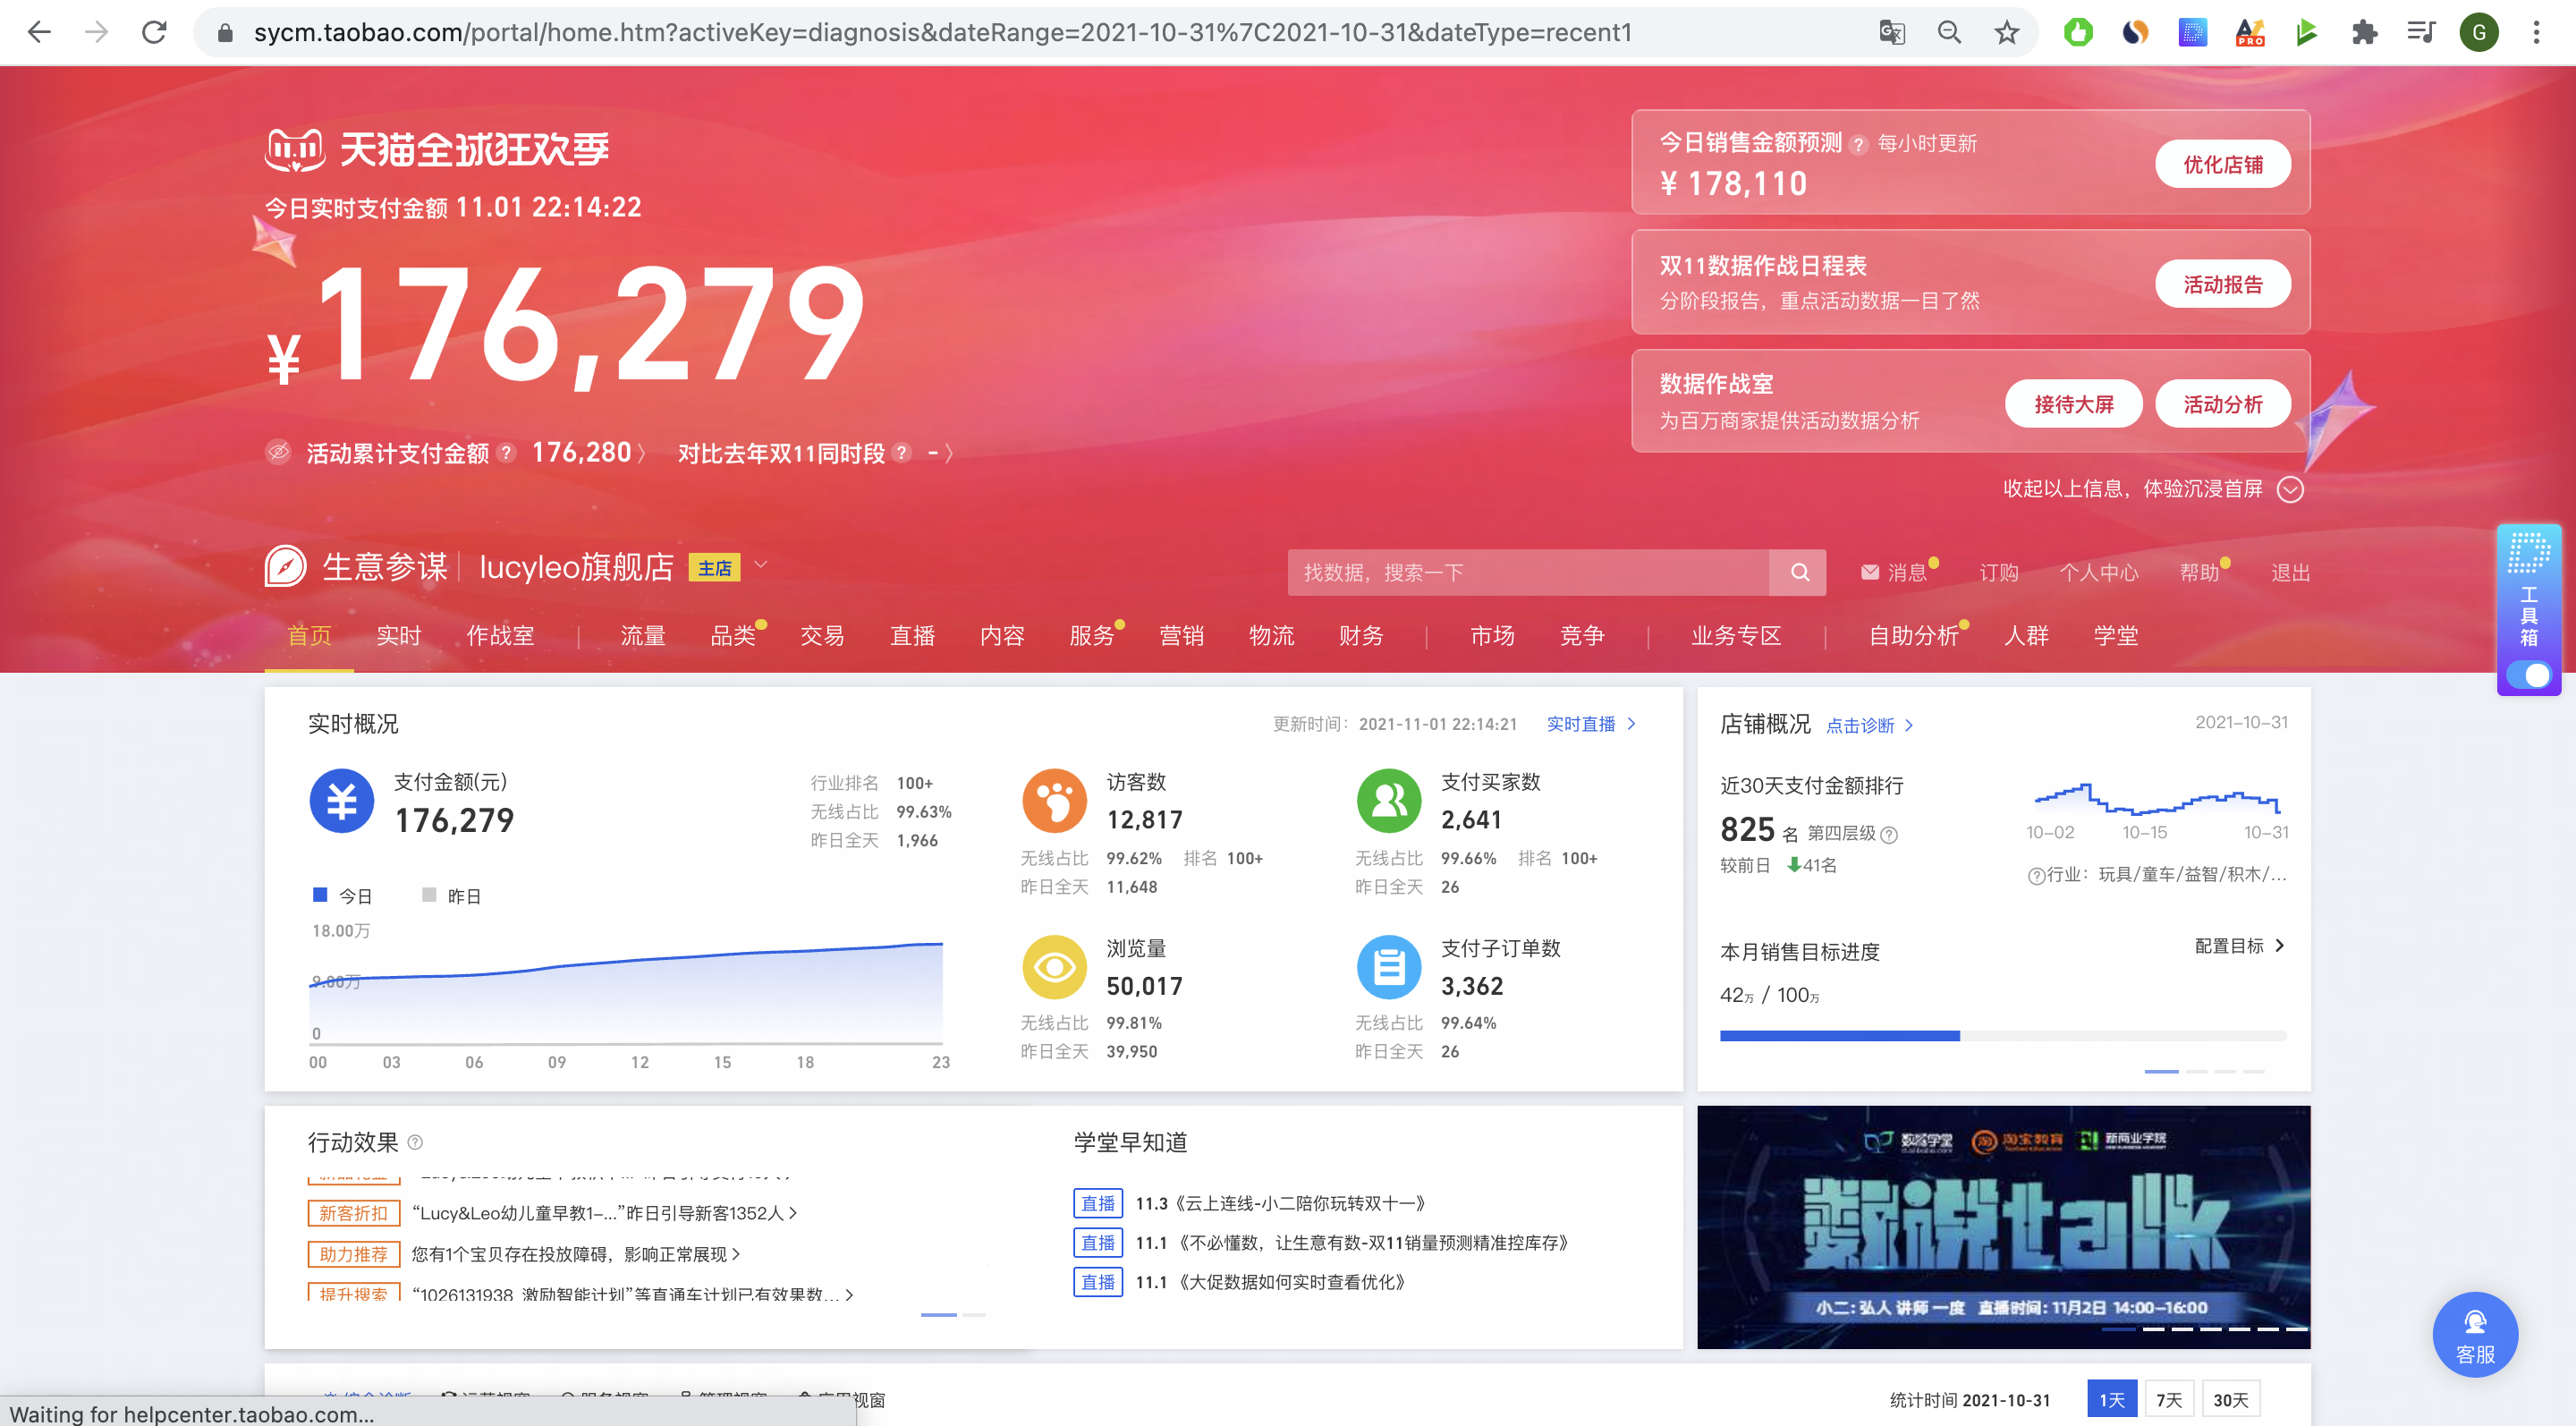Toggle 今日 legend in payment chart
The width and height of the screenshot is (2576, 1426).
tap(342, 895)
